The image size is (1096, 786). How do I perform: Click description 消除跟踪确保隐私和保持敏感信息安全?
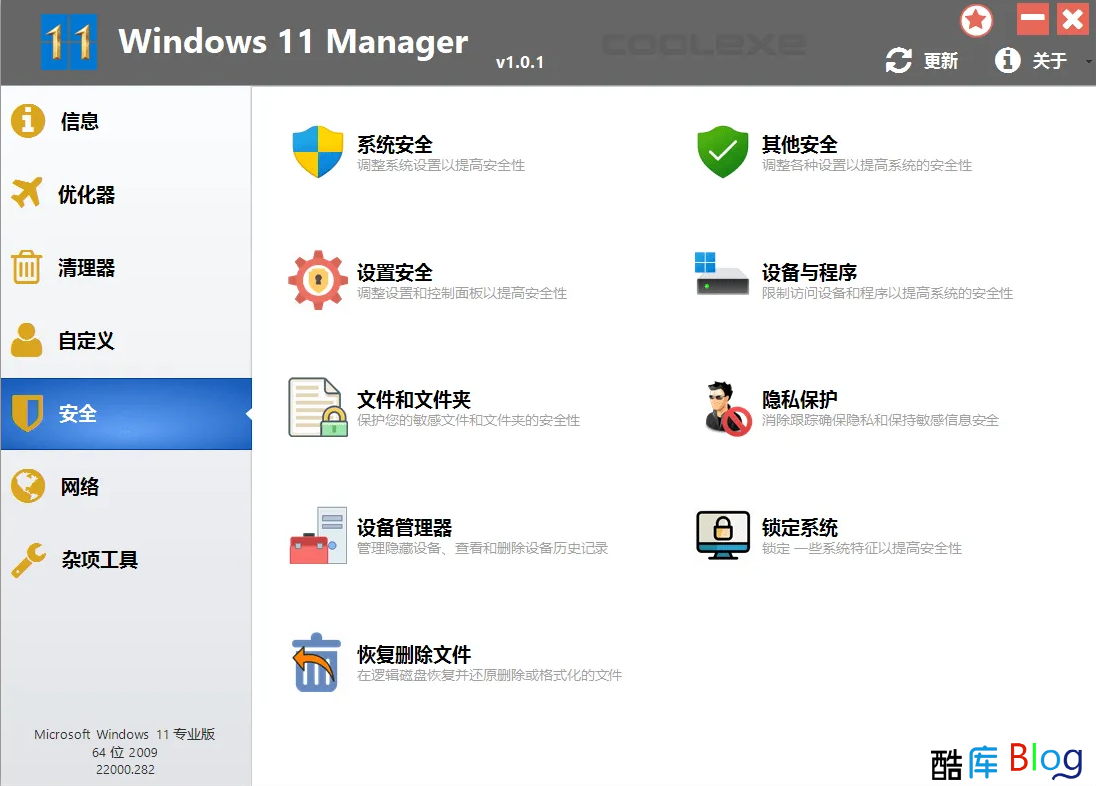[881, 420]
